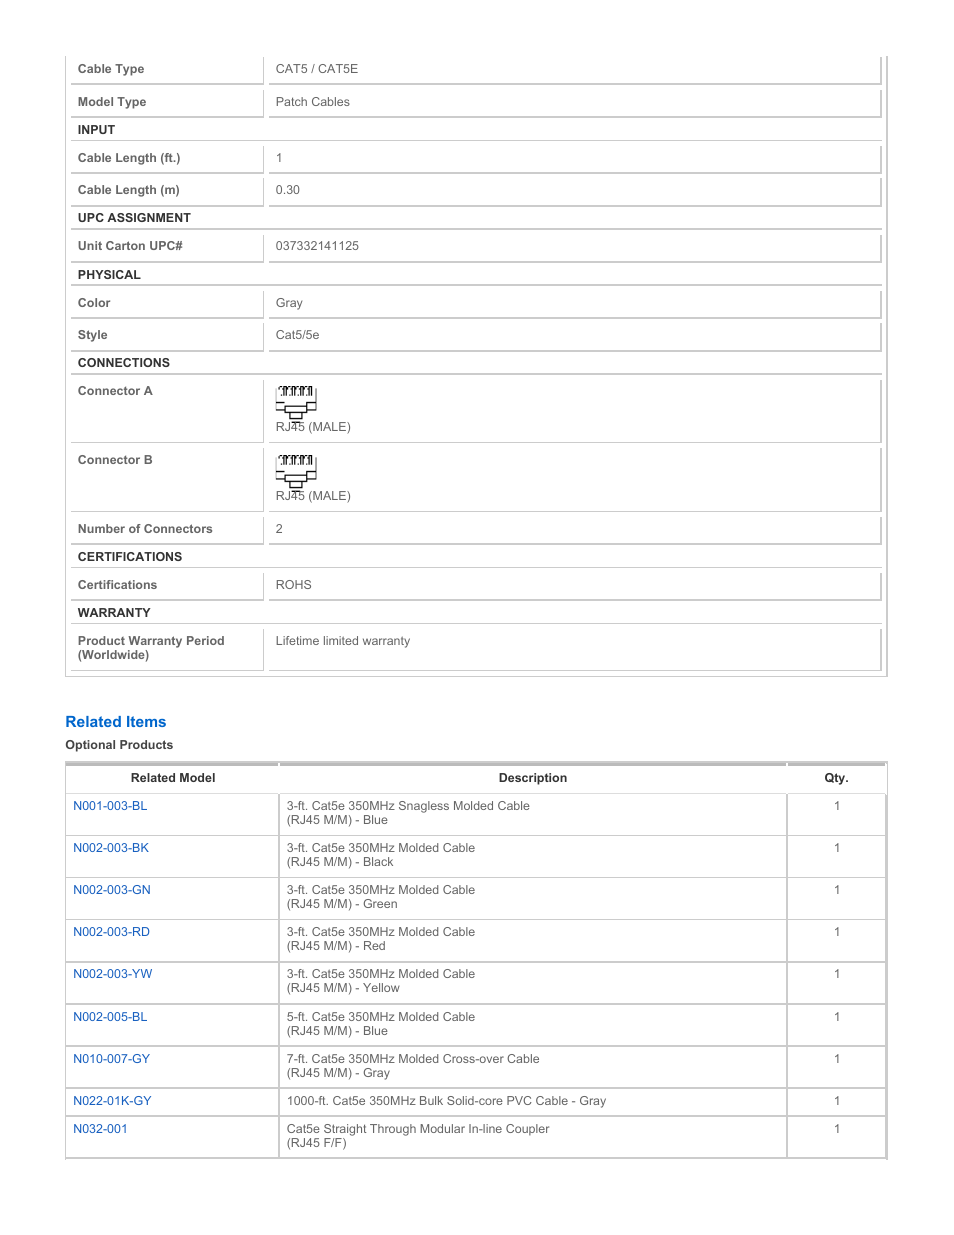
Task: Select the Lifetime limited warranty text
Action: (343, 641)
